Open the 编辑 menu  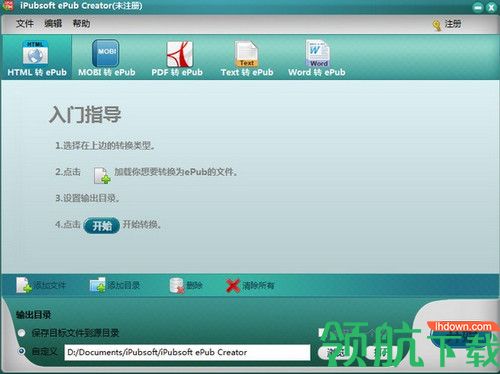coord(53,24)
